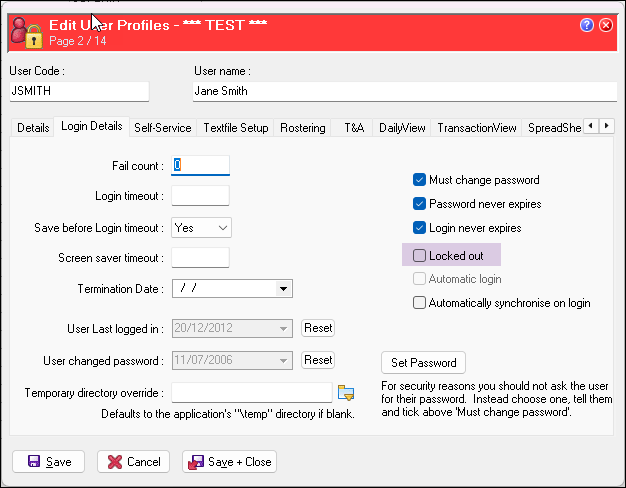Screen dimensions: 626x488
Task: Click the user padlock icon in header
Action: click(25, 32)
